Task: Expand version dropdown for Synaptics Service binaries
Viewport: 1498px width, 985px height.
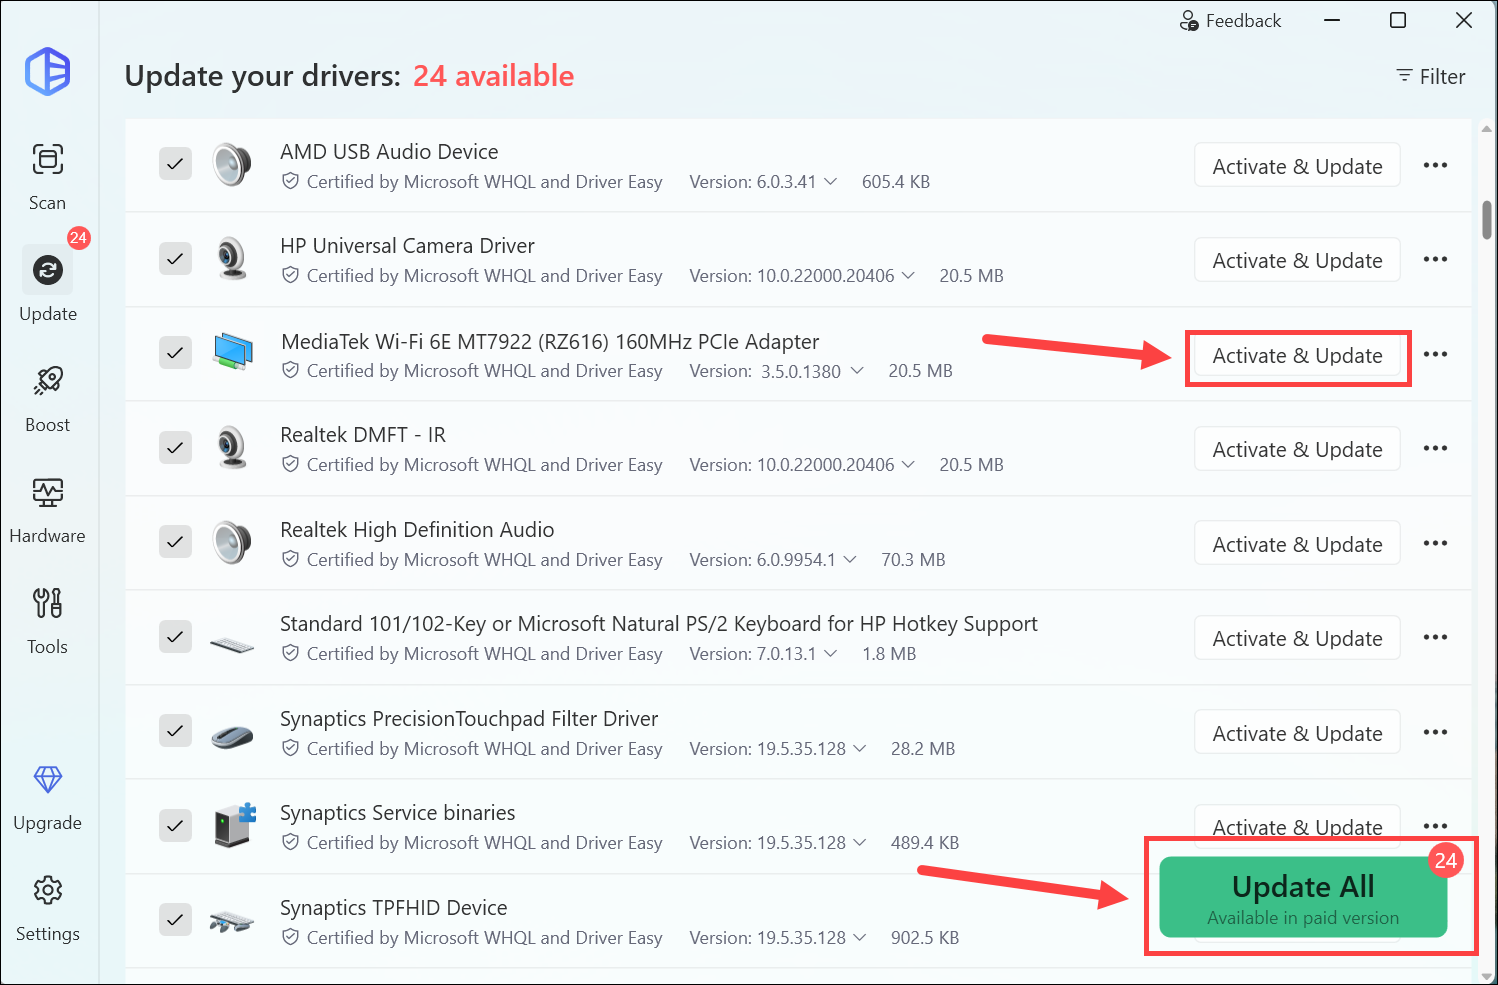Action: tap(860, 842)
